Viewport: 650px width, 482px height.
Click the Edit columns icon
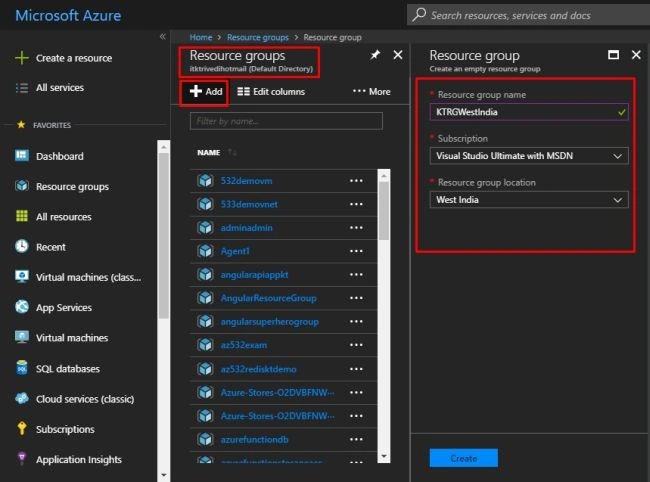(243, 92)
